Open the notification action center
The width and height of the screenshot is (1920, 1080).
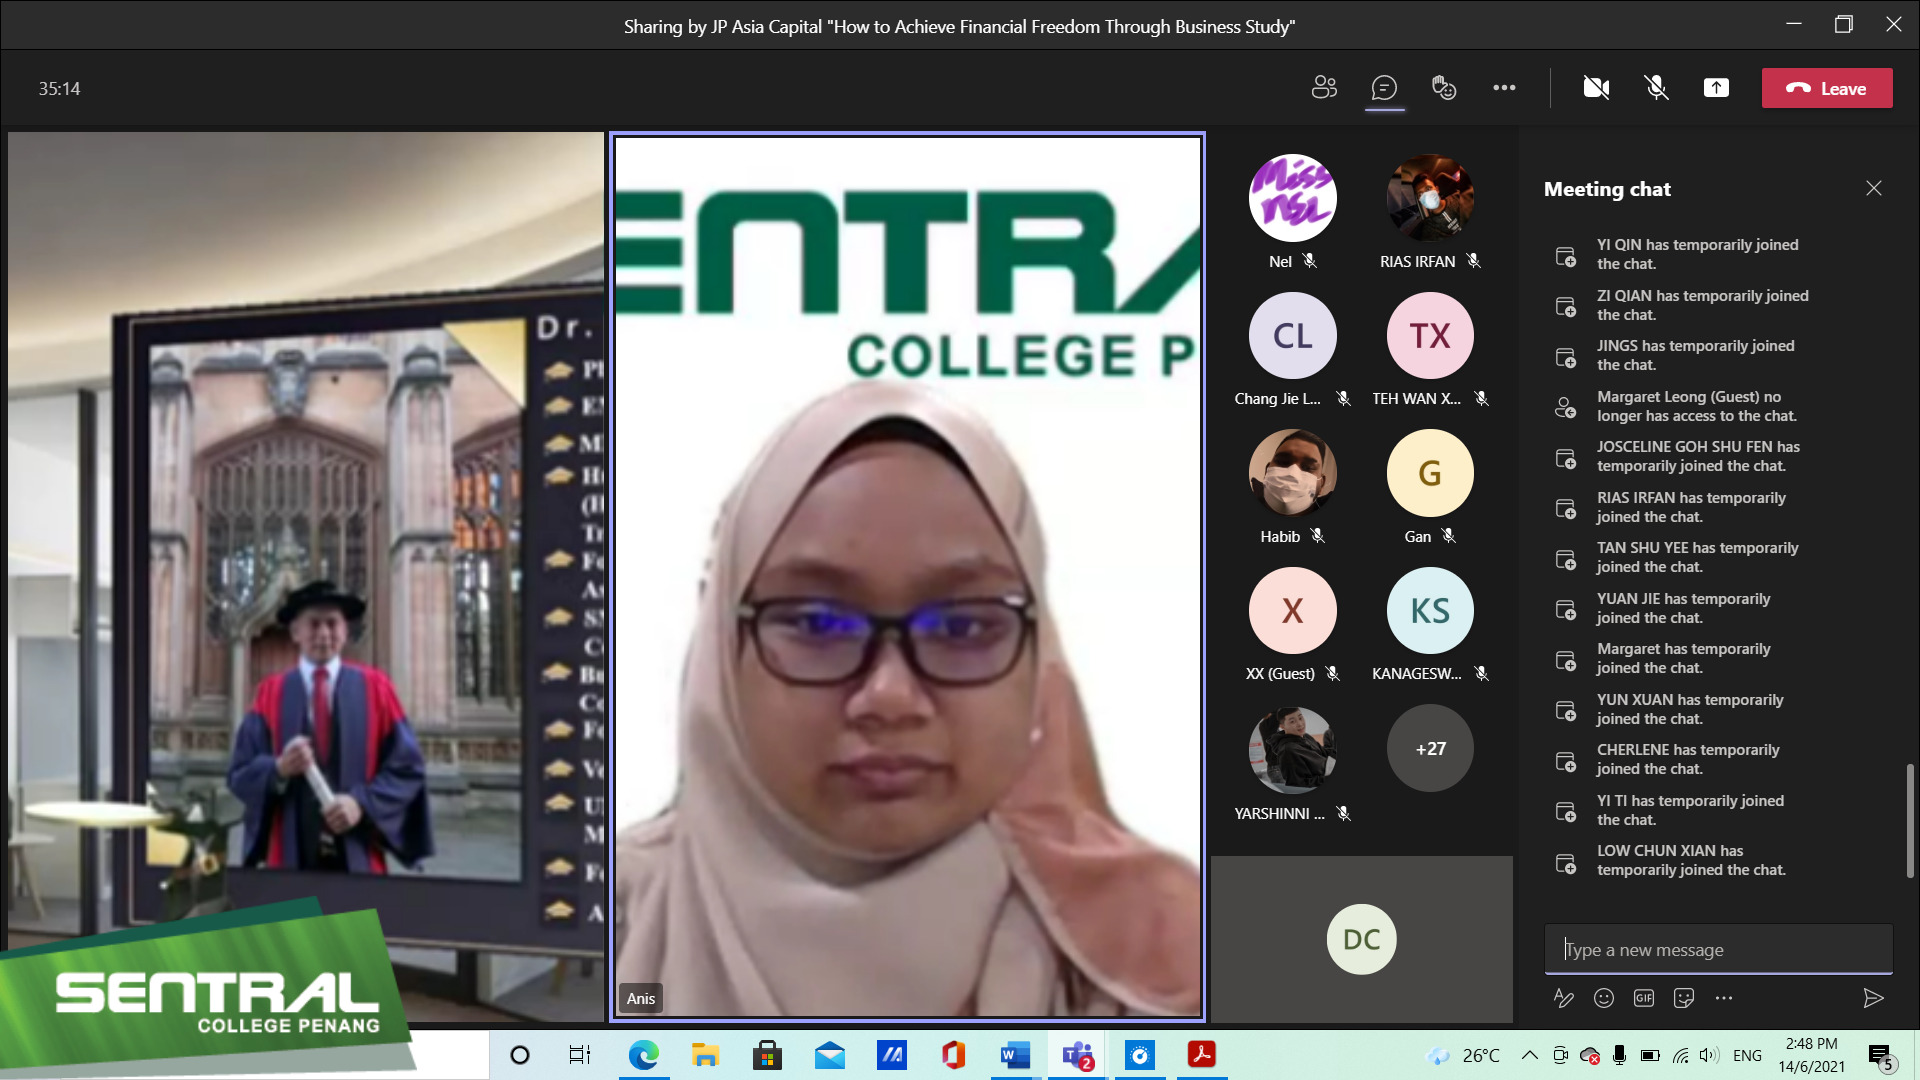point(1881,1055)
